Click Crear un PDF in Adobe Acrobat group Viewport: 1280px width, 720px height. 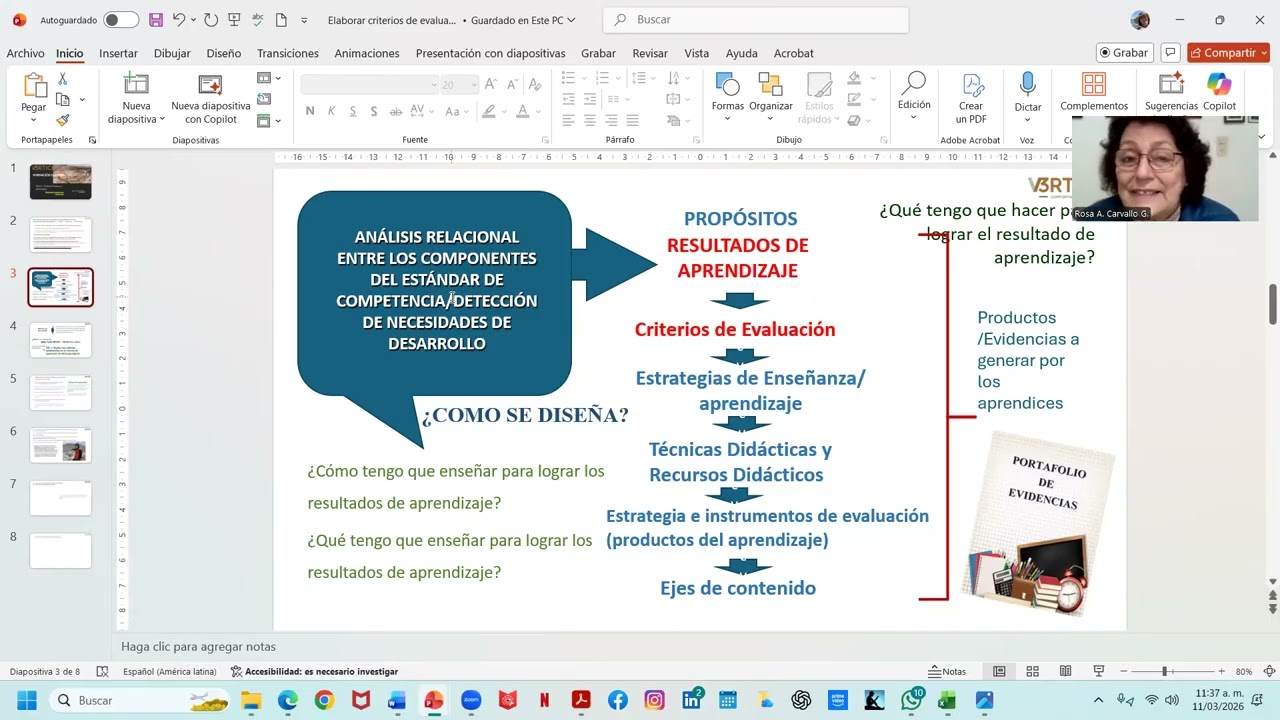pos(971,98)
